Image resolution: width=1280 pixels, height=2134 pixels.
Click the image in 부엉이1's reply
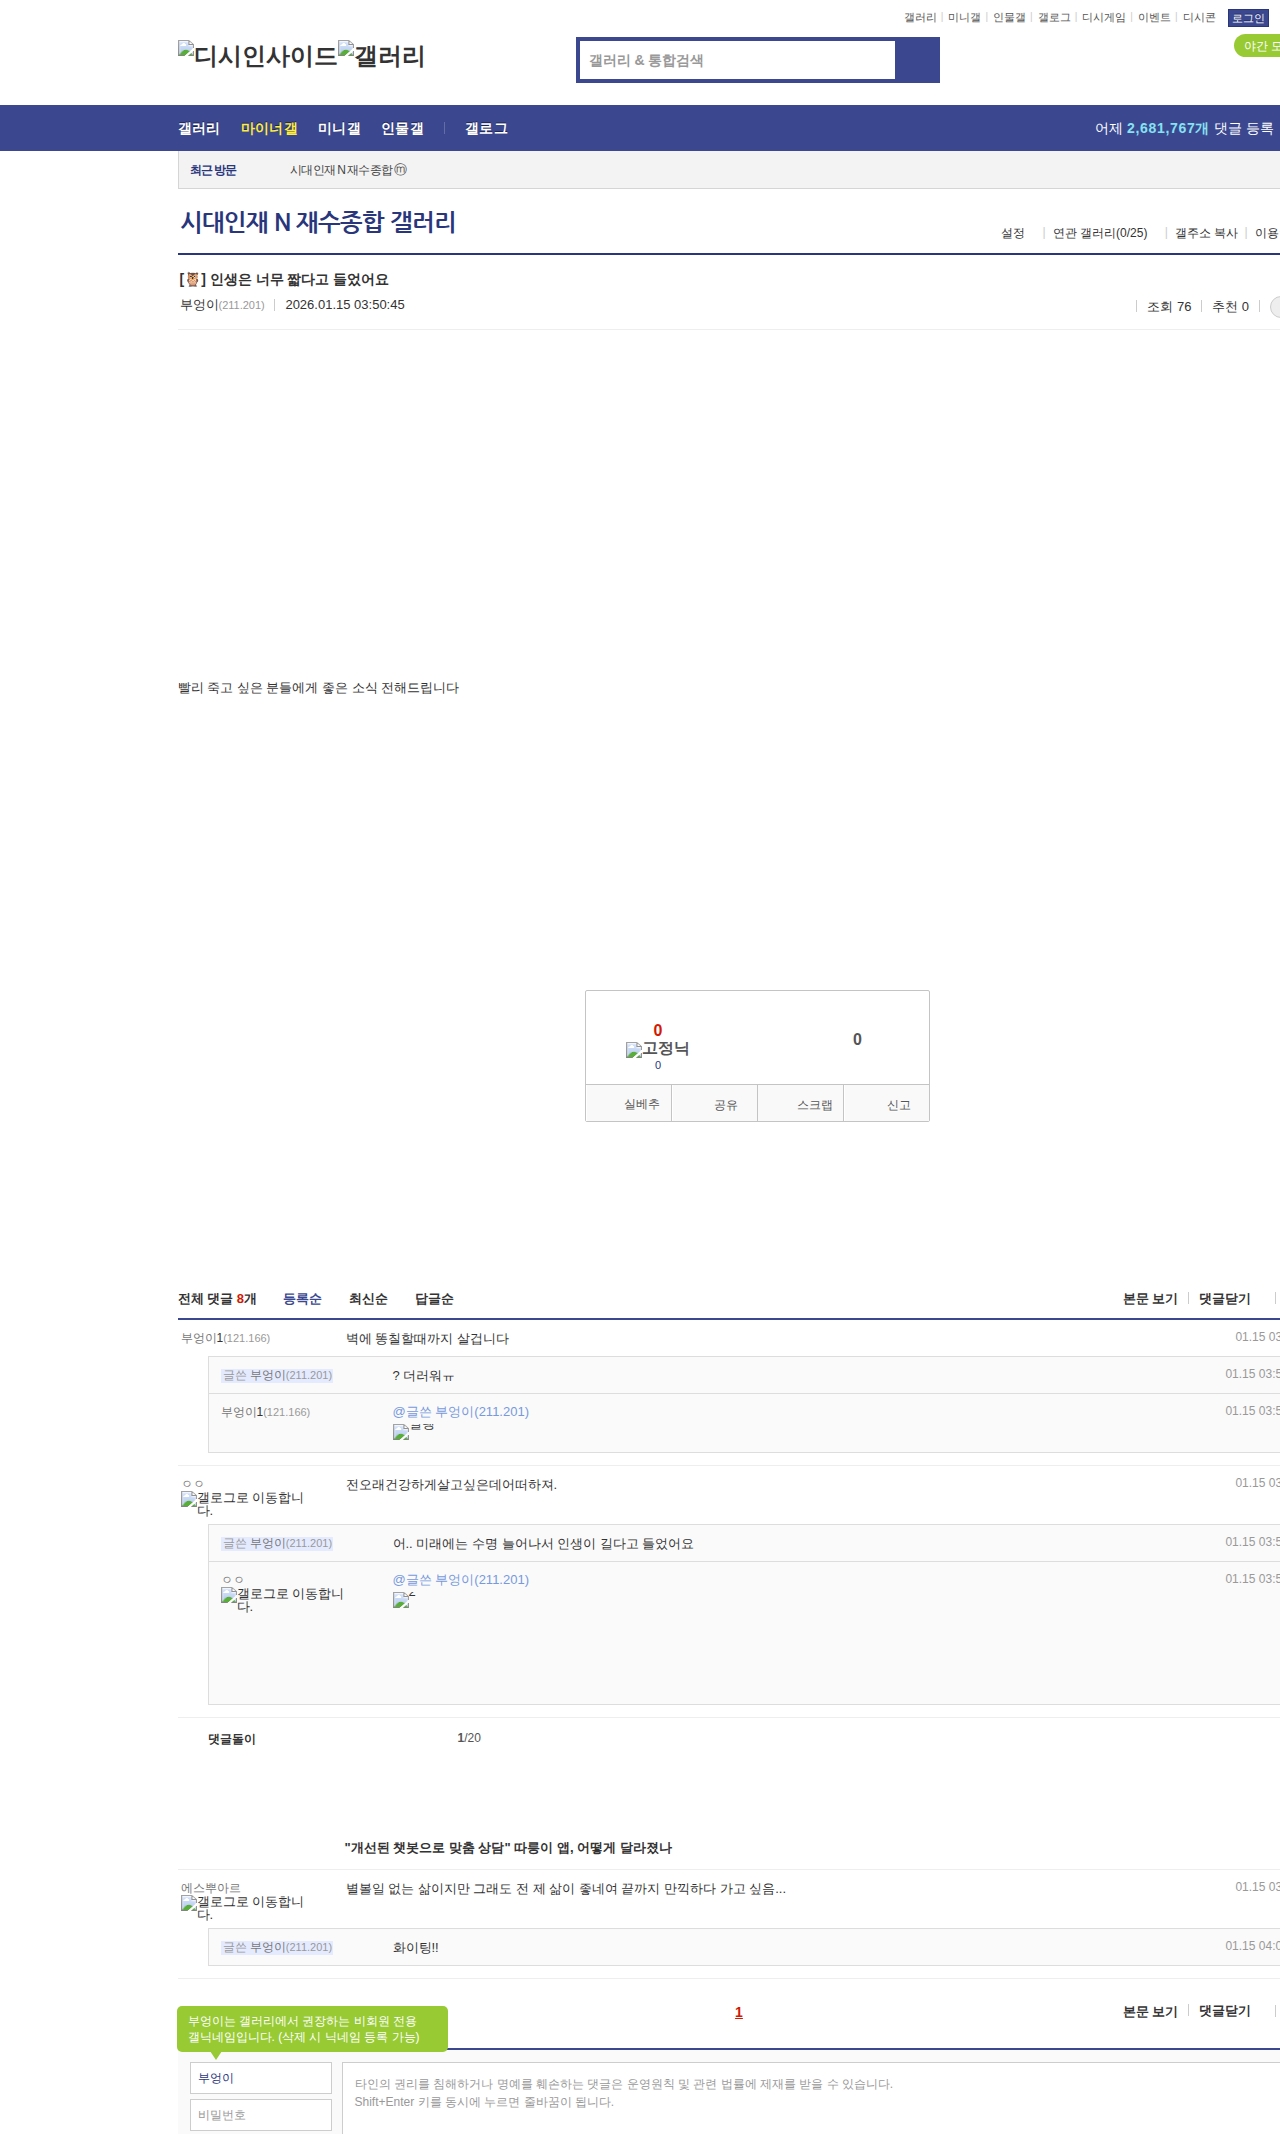(413, 1431)
